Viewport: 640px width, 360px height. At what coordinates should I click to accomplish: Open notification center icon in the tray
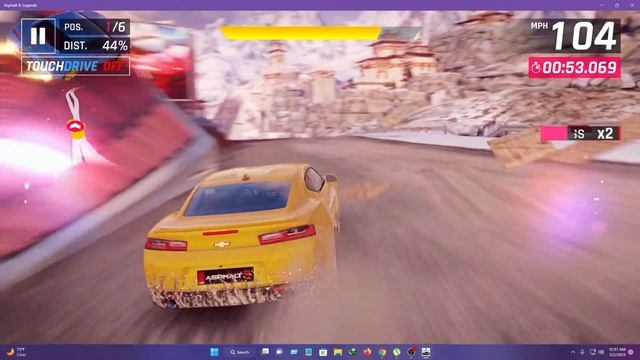631,352
